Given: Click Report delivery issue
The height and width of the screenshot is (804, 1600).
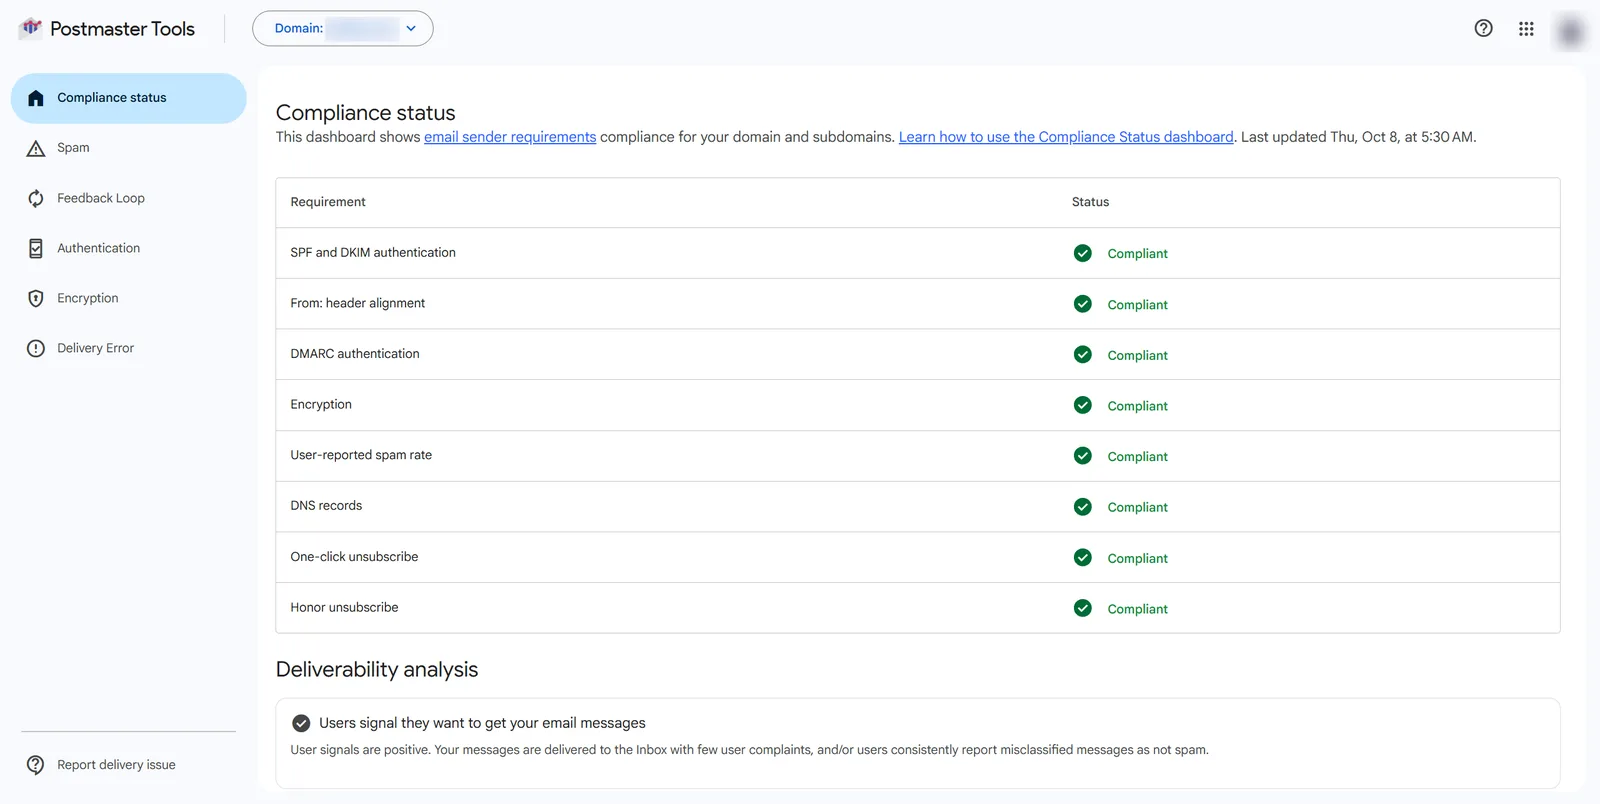Looking at the screenshot, I should click(116, 765).
